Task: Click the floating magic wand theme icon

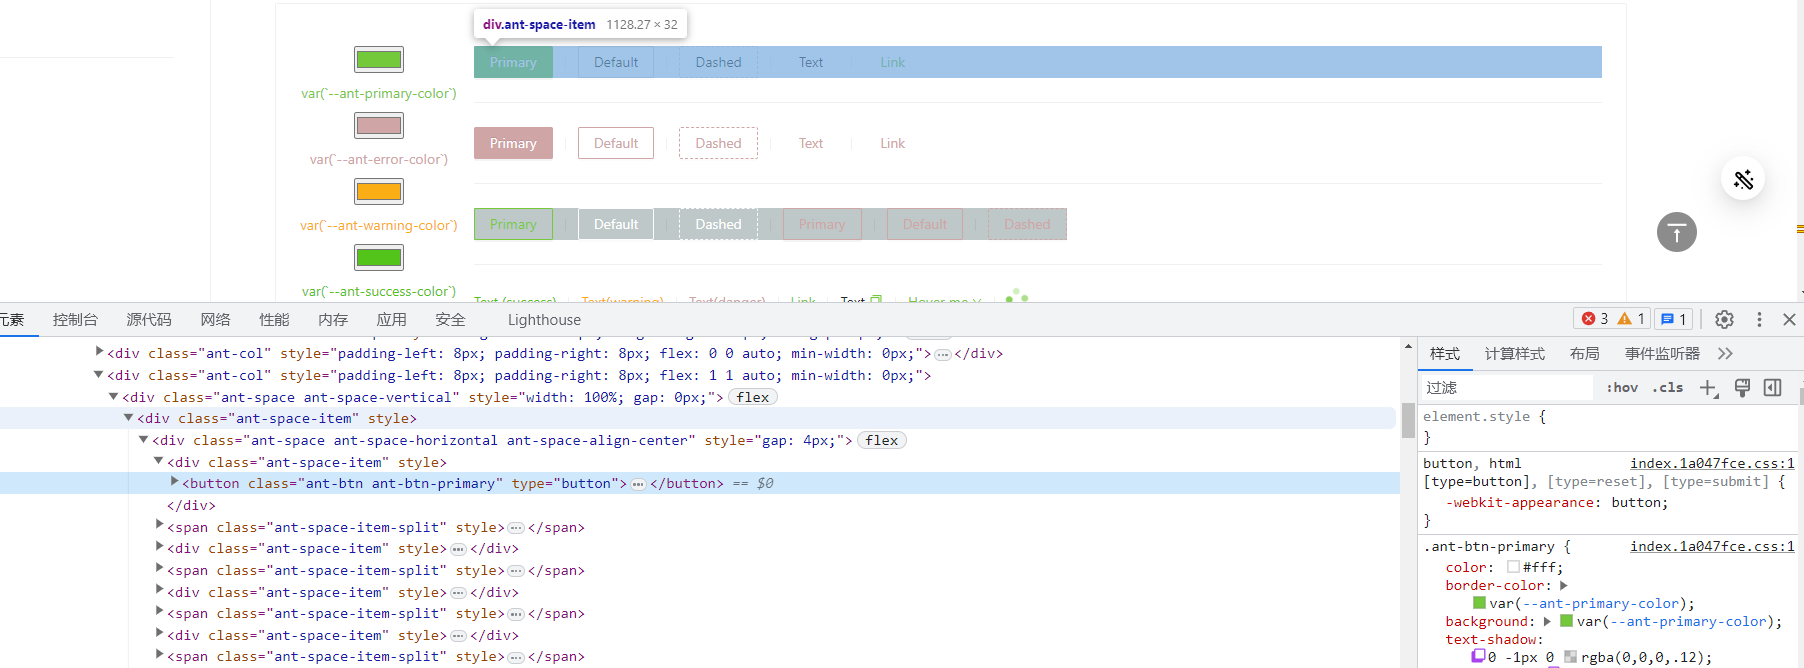Action: coord(1743,179)
